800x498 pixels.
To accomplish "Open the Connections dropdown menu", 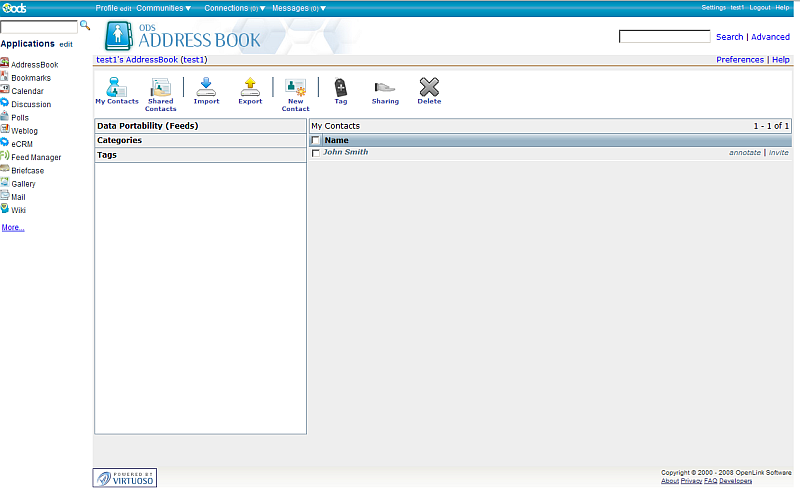I will 235,8.
